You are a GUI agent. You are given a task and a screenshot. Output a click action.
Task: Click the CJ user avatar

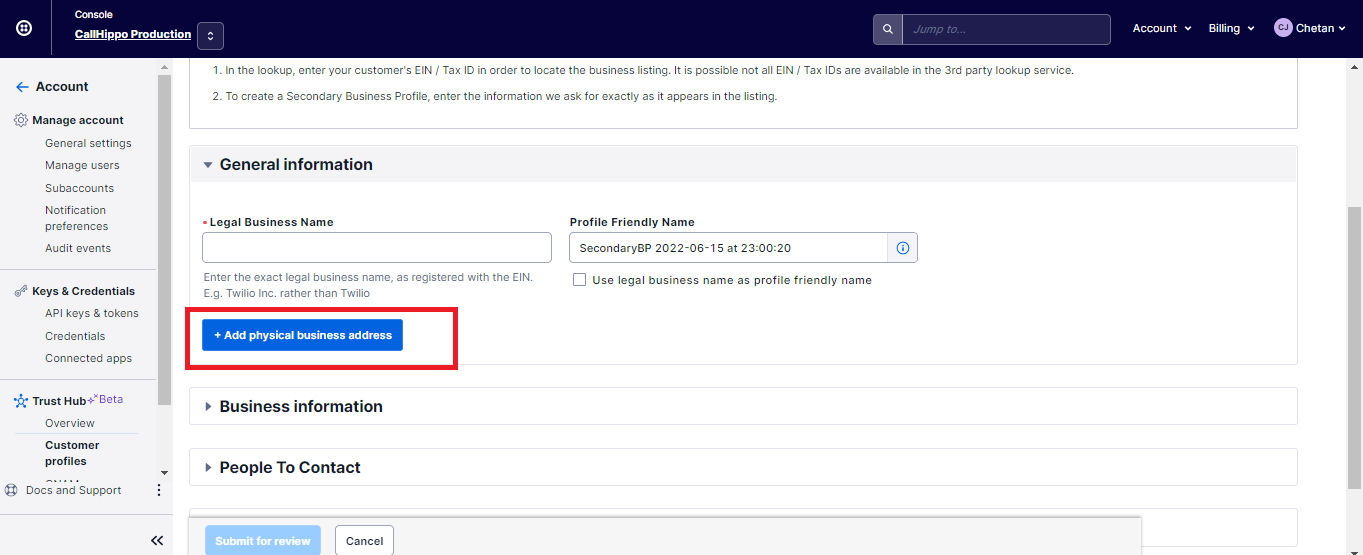(x=1283, y=28)
